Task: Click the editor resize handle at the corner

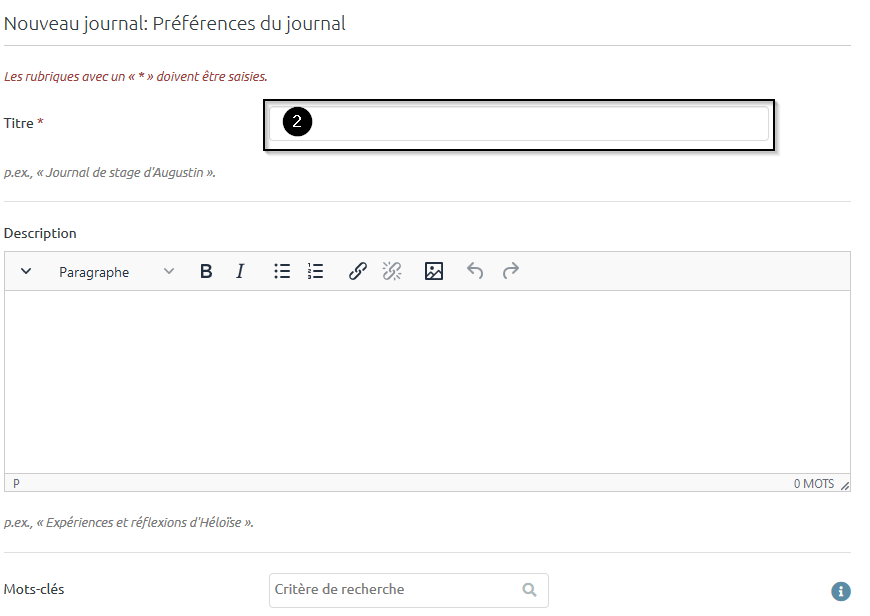Action: pyautogui.click(x=845, y=485)
